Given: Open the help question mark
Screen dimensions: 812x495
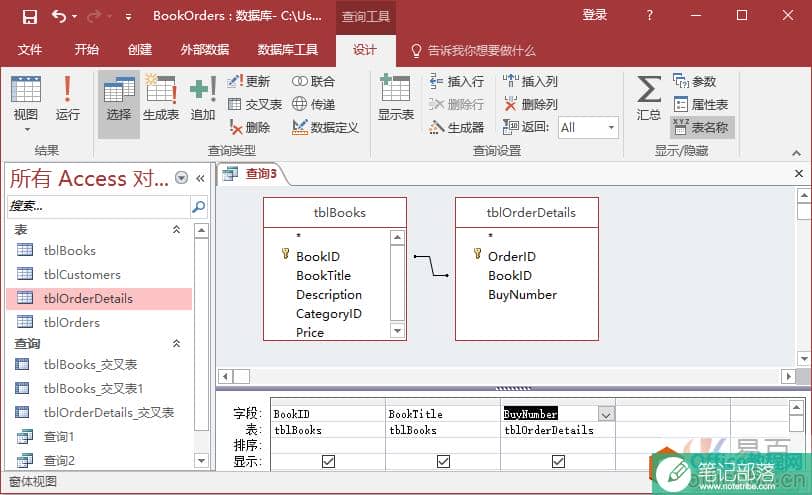Looking at the screenshot, I should point(649,16).
